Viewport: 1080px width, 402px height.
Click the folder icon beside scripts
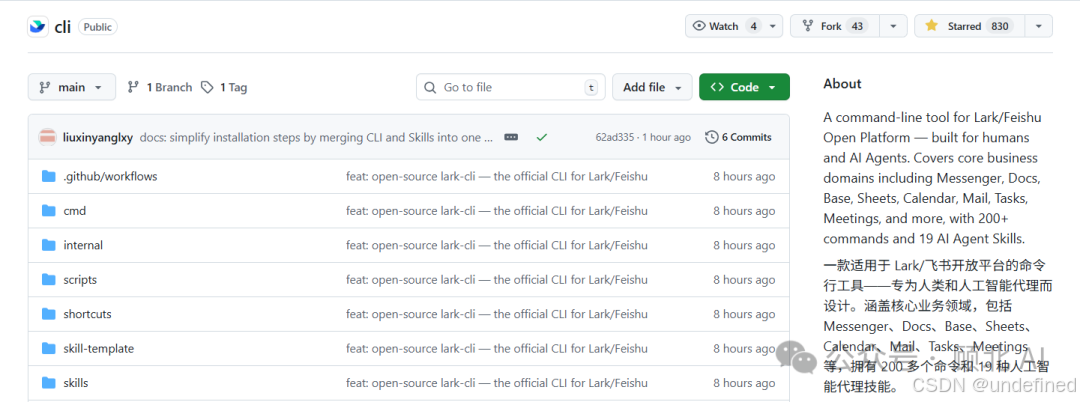[48, 279]
